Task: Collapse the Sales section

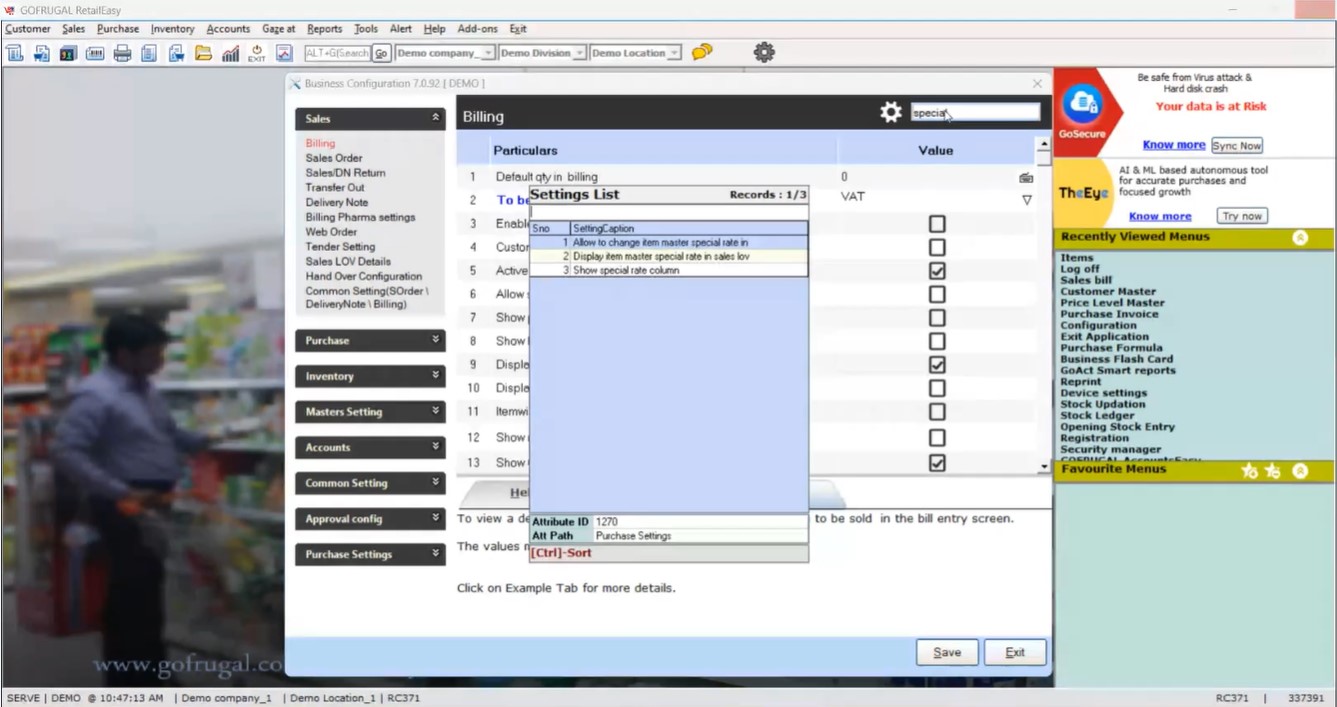Action: point(435,118)
